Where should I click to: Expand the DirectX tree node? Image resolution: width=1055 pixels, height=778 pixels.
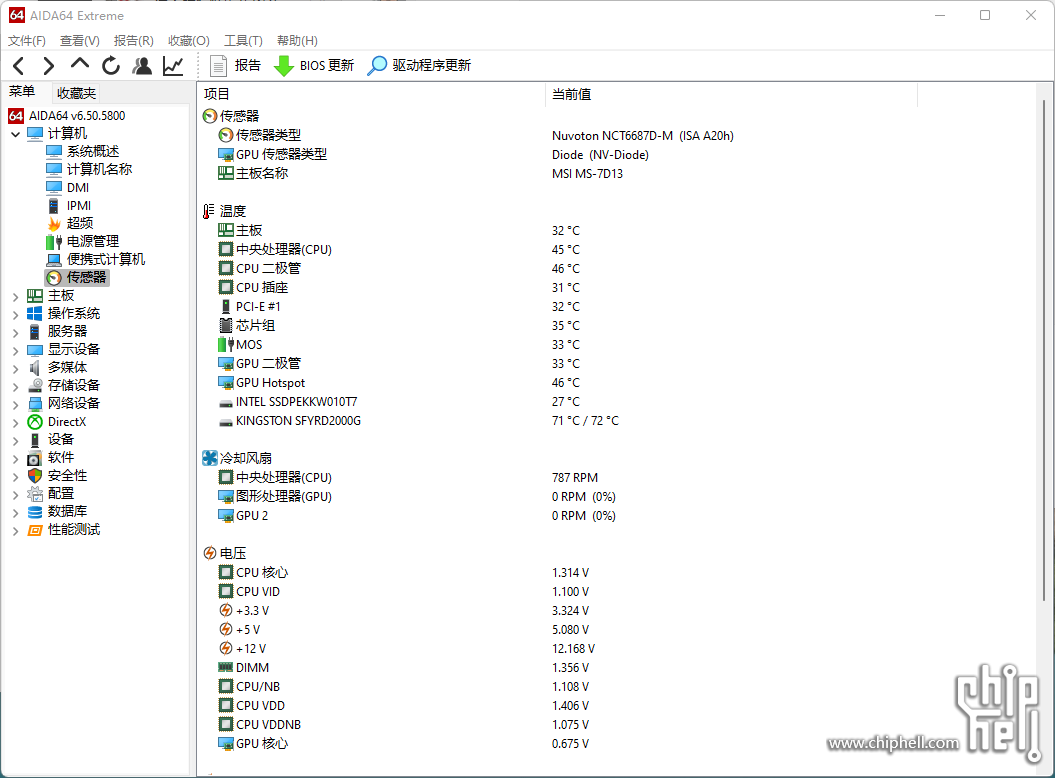(x=15, y=422)
